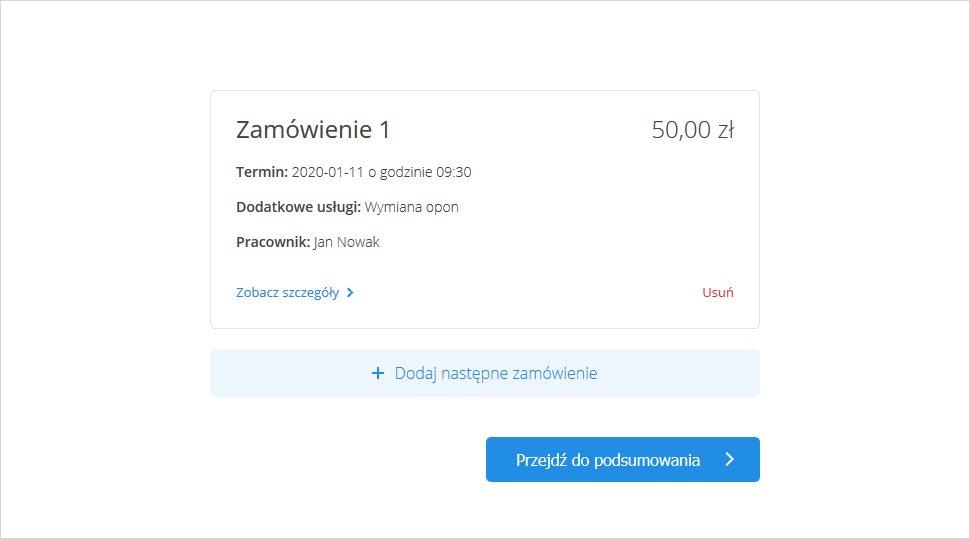Screen dimensions: 970x539
Task: Click the employee name Jan Nowak
Action: coord(346,242)
